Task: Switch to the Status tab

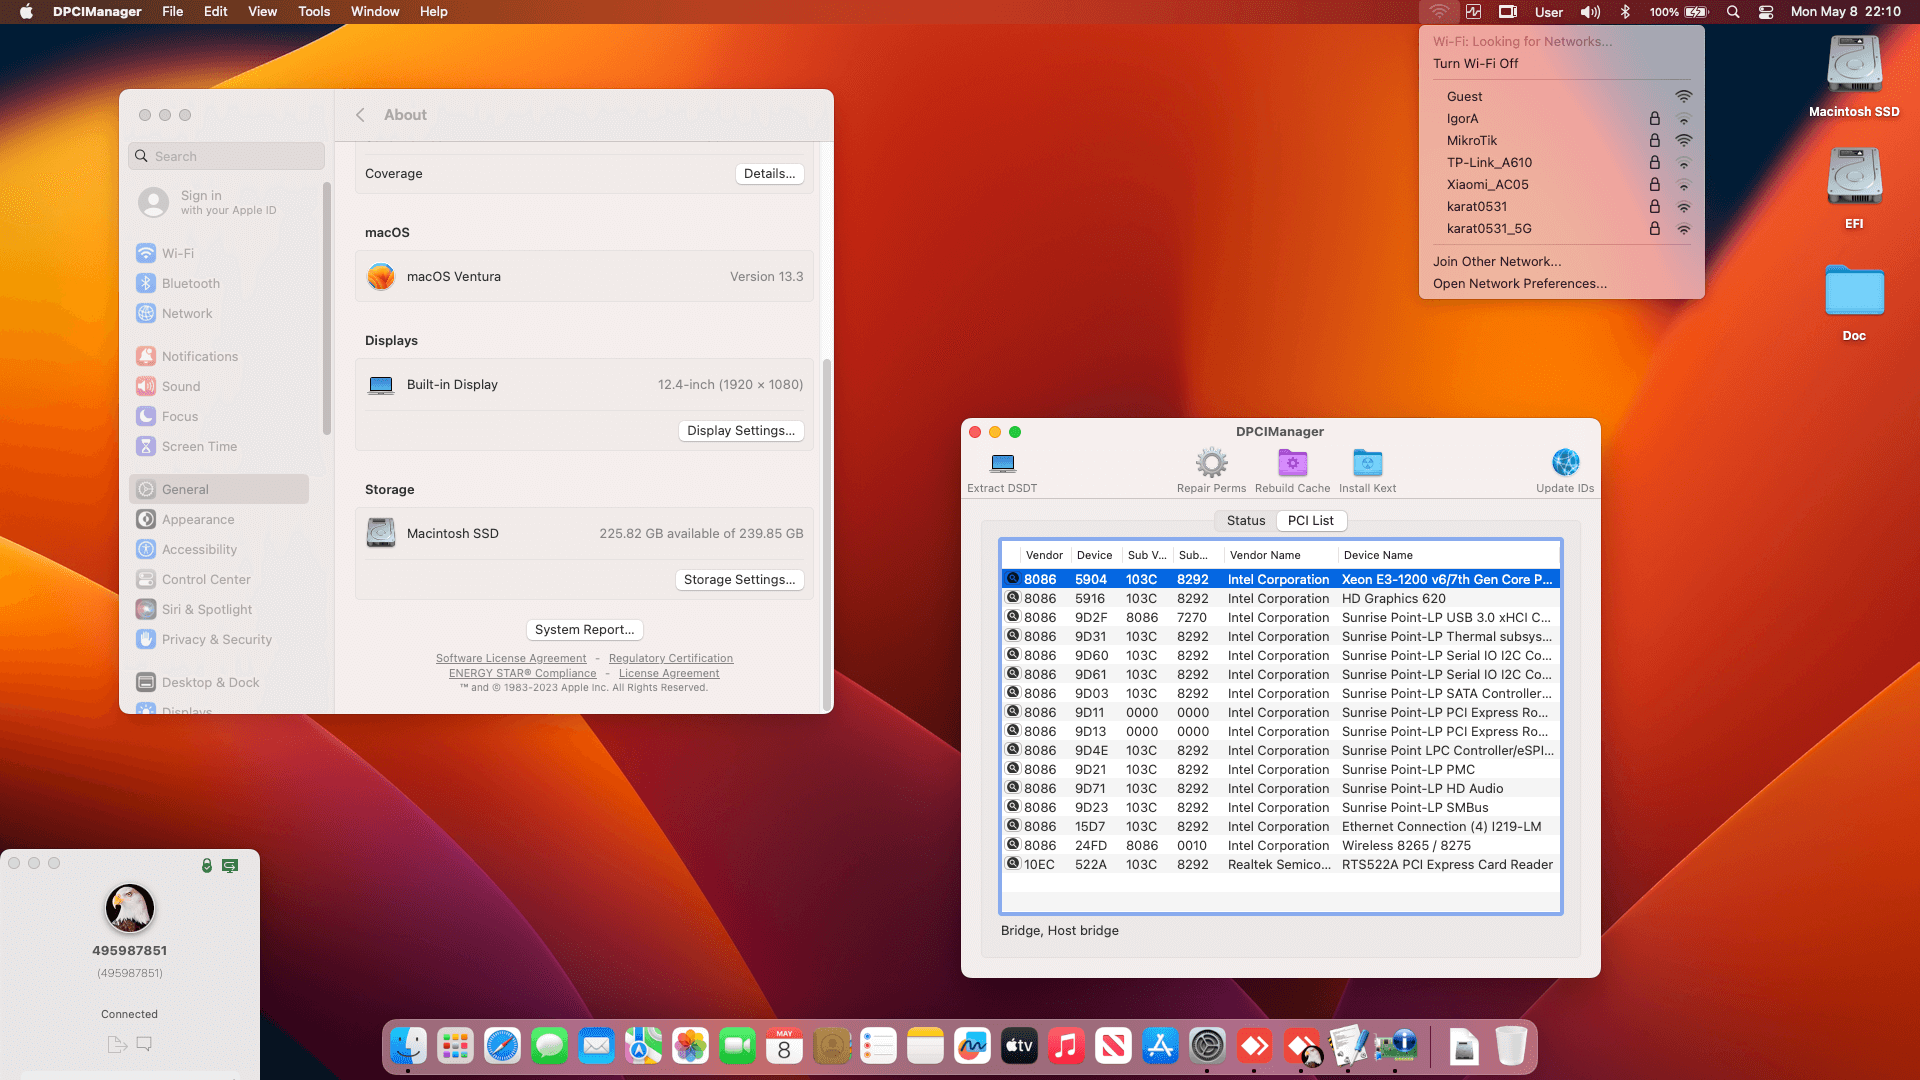Action: click(1246, 521)
